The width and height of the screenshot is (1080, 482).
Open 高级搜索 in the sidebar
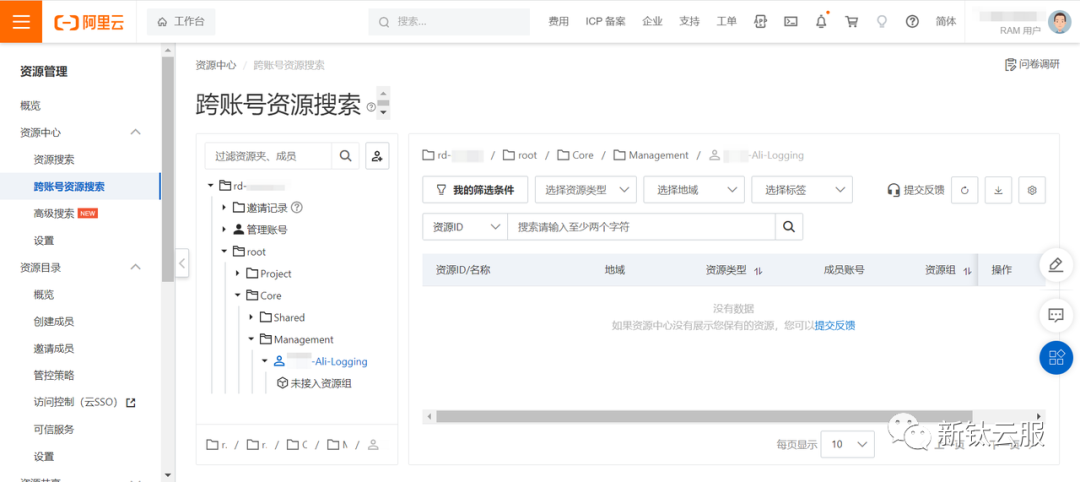coord(54,213)
